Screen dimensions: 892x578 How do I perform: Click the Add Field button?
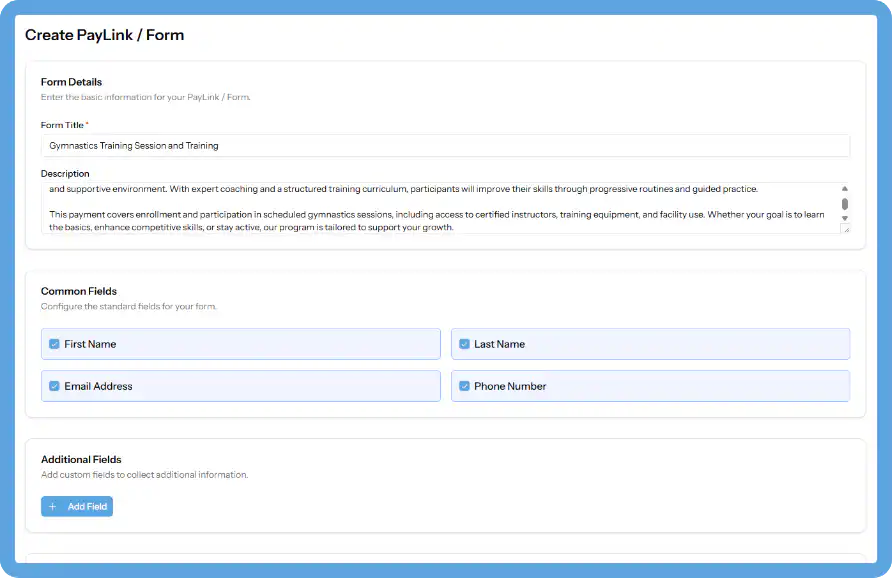point(77,506)
